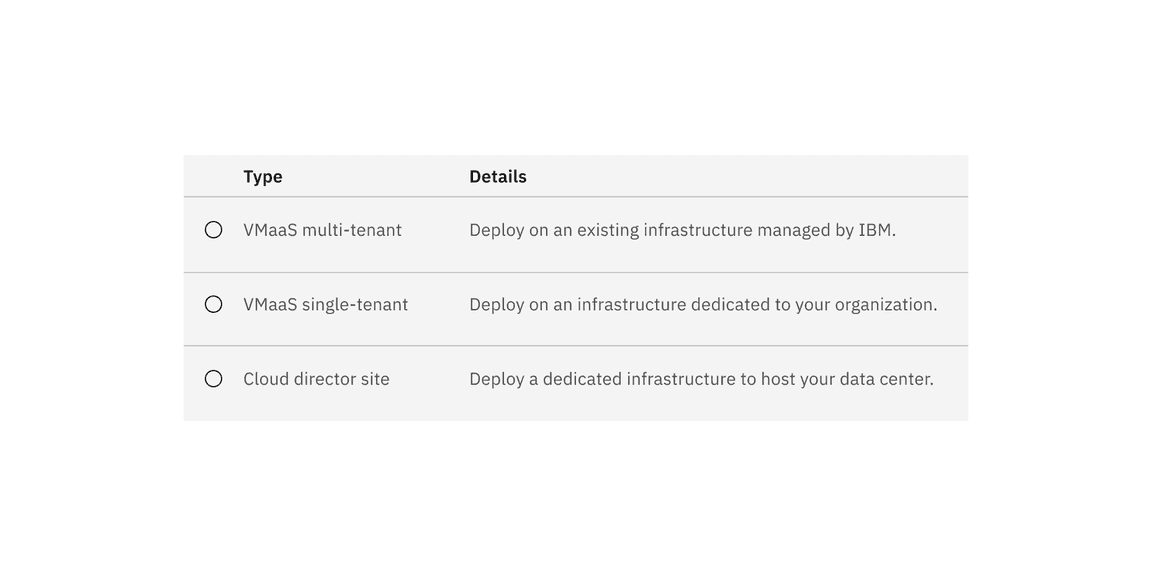
Task: Click the Type column header
Action: tap(263, 175)
